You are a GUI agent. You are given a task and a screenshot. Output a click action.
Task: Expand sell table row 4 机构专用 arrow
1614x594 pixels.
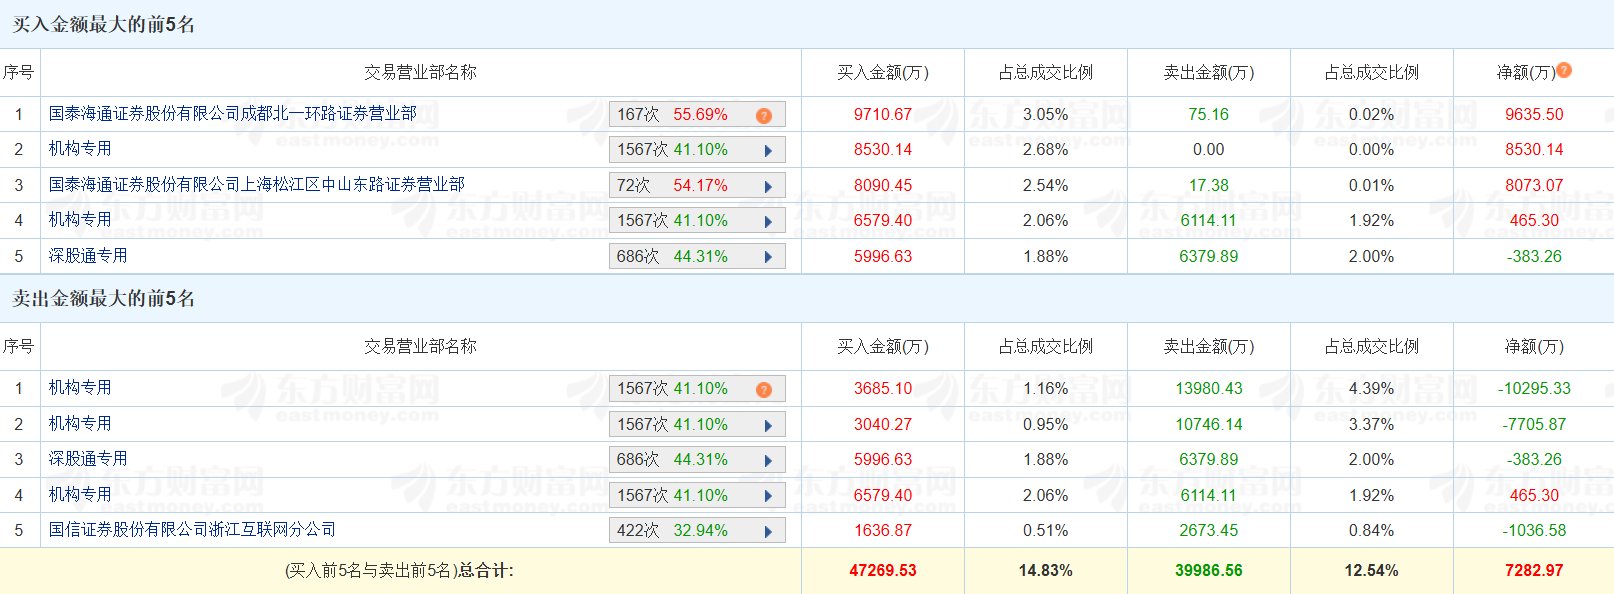click(x=768, y=496)
